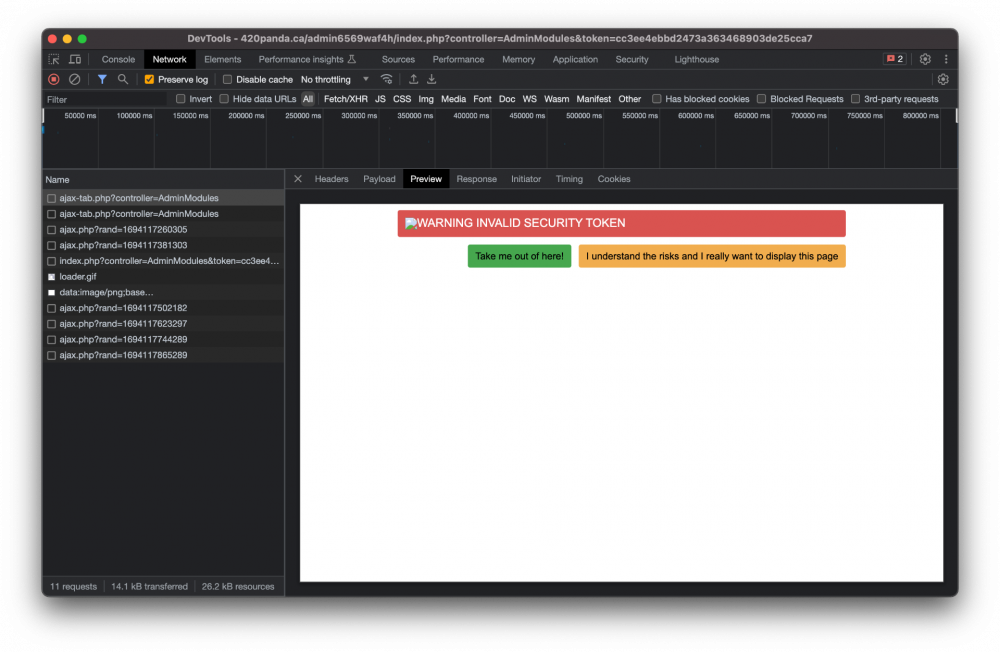Select request ajax.php?rand=1694117865289
The image size is (1000, 652).
[x=163, y=355]
